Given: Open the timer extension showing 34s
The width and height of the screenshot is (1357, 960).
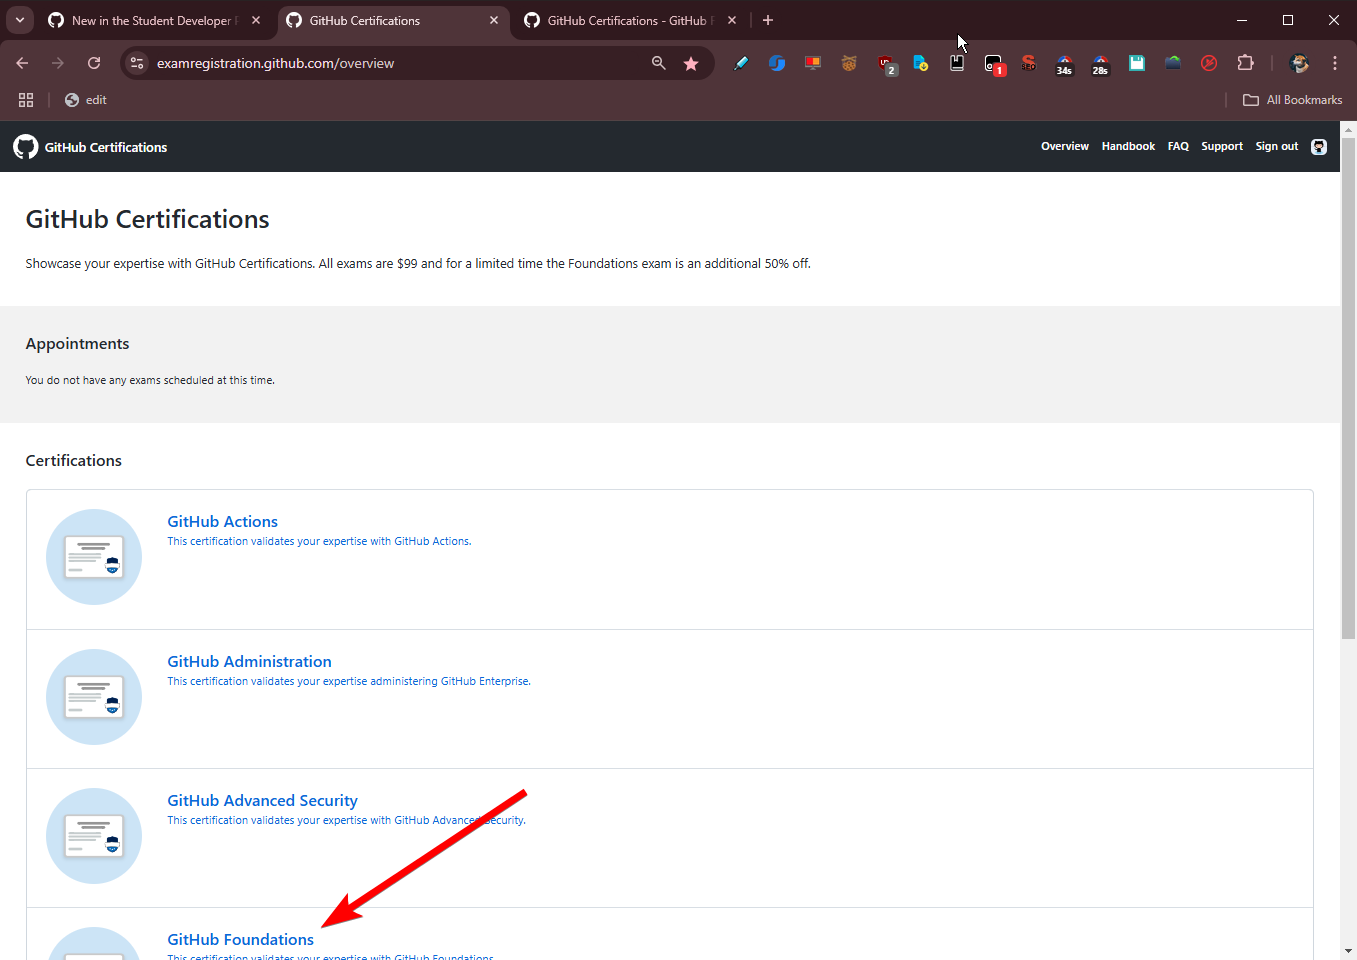Looking at the screenshot, I should 1065,65.
